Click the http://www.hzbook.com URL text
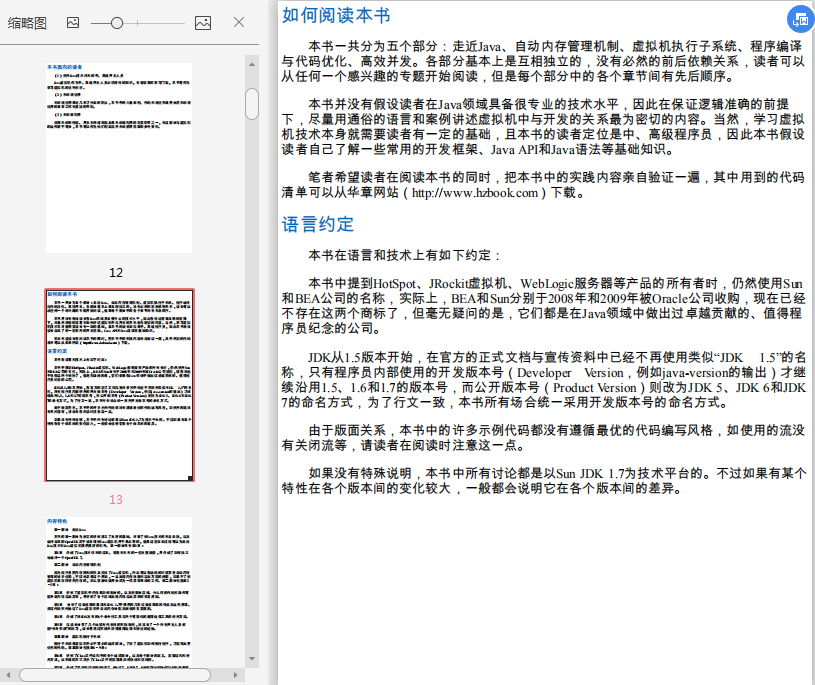This screenshot has width=815, height=685. [x=475, y=193]
